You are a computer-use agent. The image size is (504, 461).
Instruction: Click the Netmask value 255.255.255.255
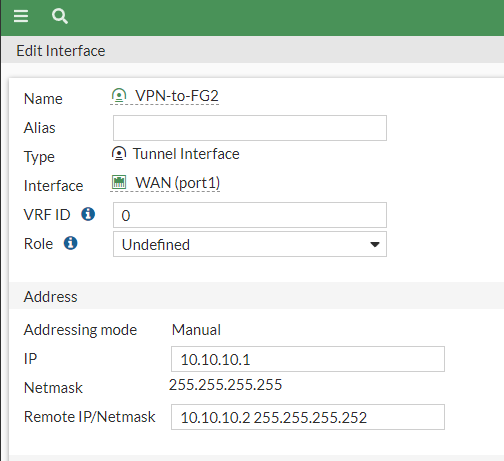225,385
